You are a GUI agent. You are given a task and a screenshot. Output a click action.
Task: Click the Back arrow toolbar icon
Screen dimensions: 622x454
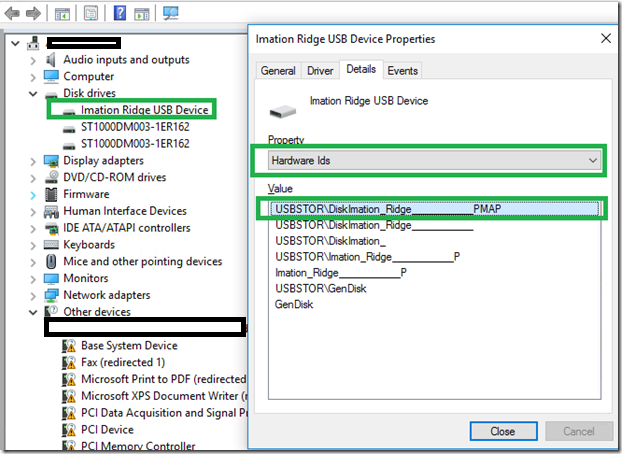pos(12,13)
